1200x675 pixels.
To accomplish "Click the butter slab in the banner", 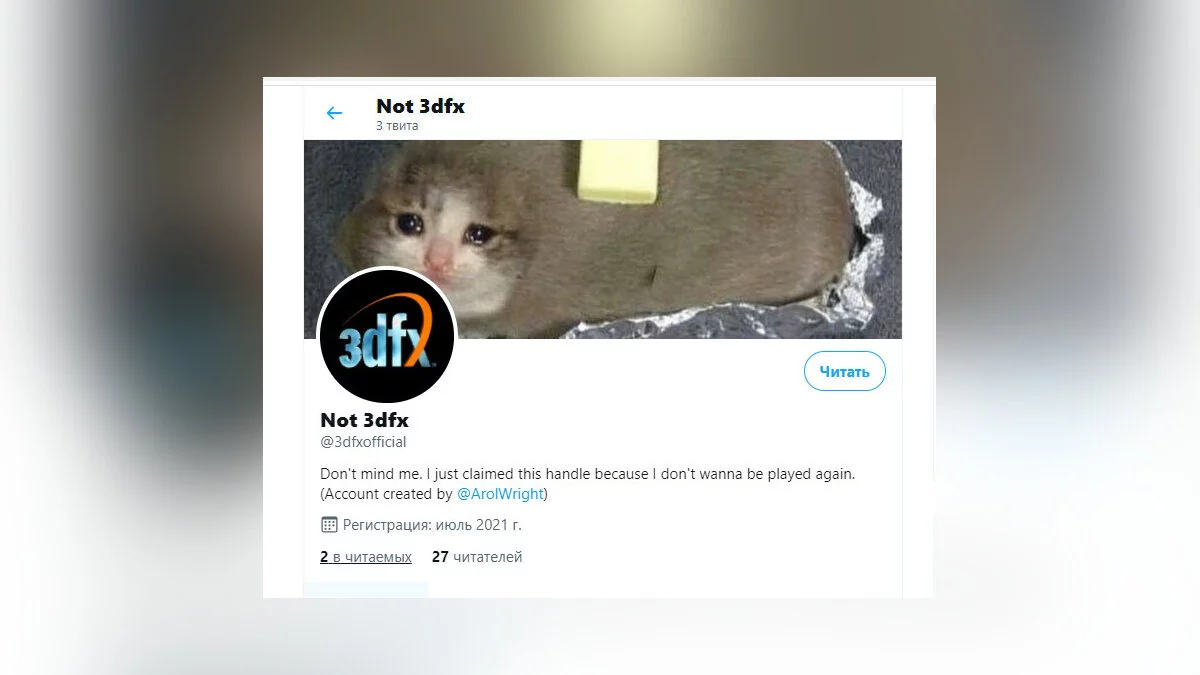I will click(618, 168).
